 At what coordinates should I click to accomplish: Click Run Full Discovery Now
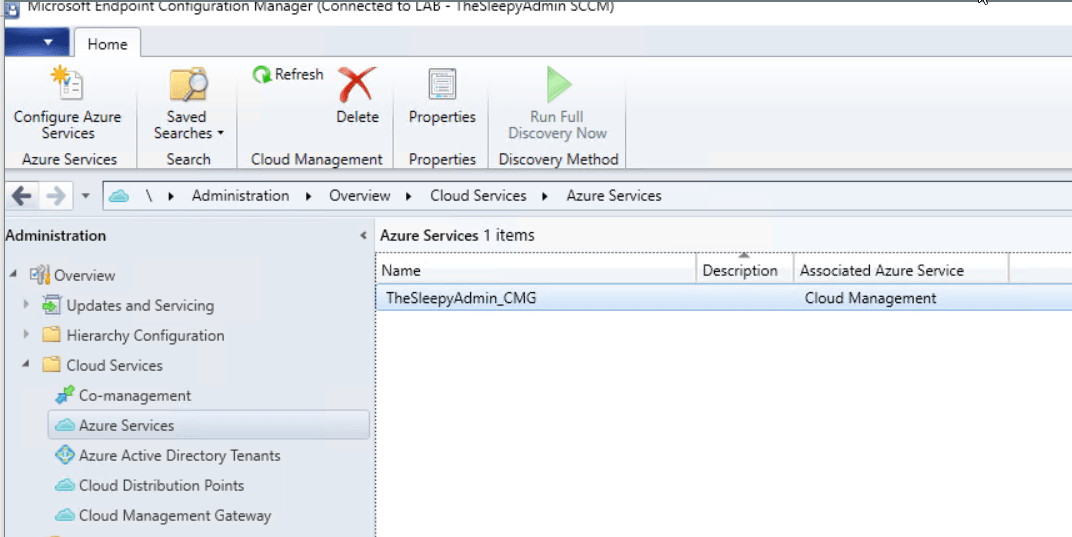(557, 86)
